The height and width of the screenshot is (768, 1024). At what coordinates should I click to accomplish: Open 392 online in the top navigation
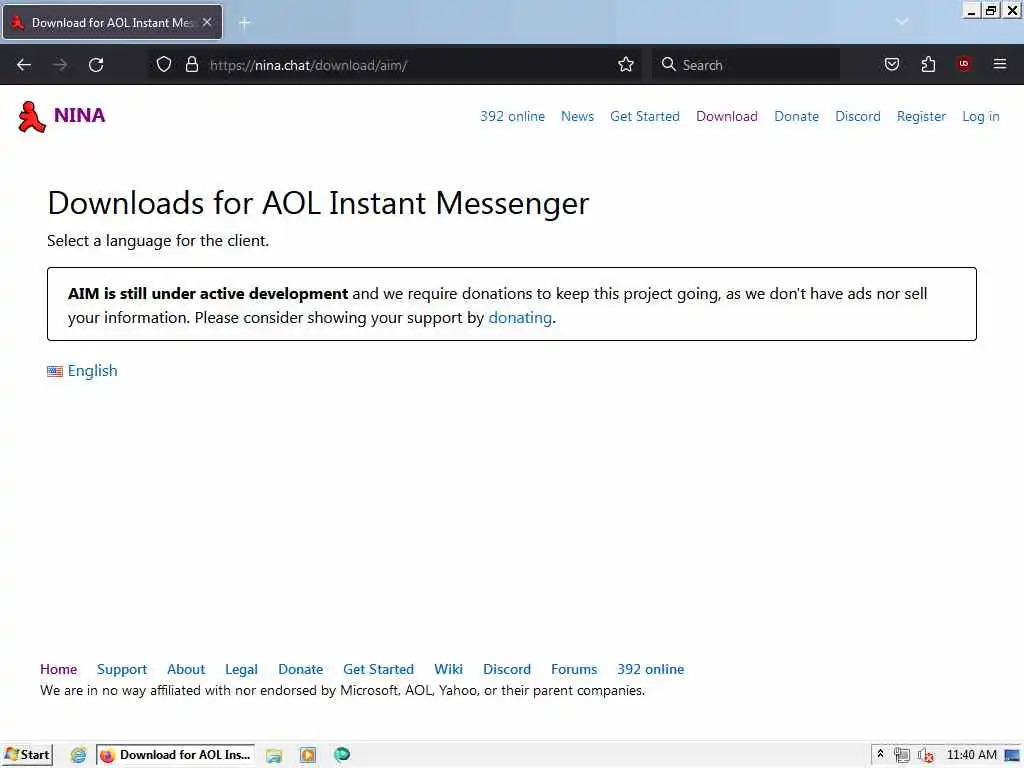point(512,116)
